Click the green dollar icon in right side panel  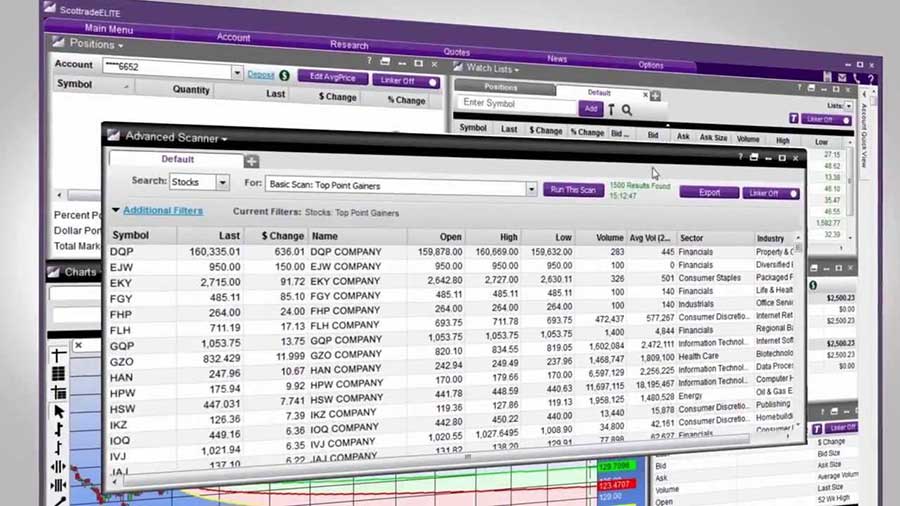[813, 285]
